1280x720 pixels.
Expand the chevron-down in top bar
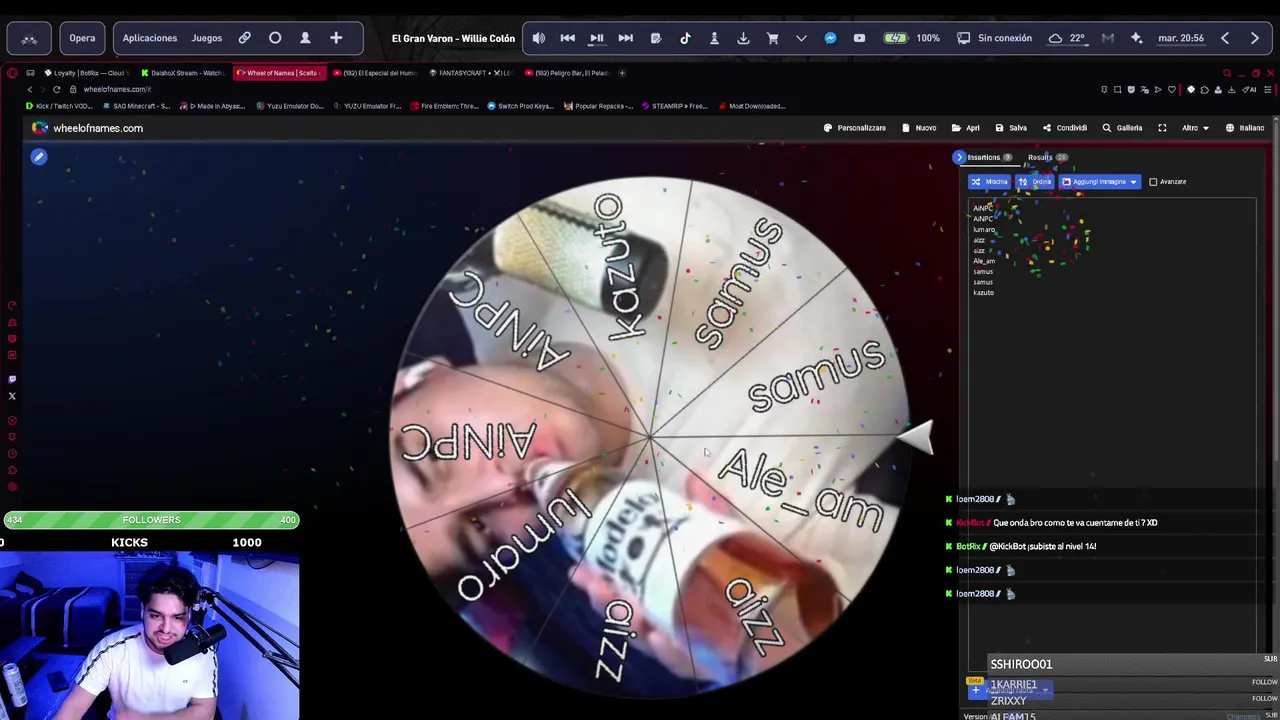coord(801,38)
